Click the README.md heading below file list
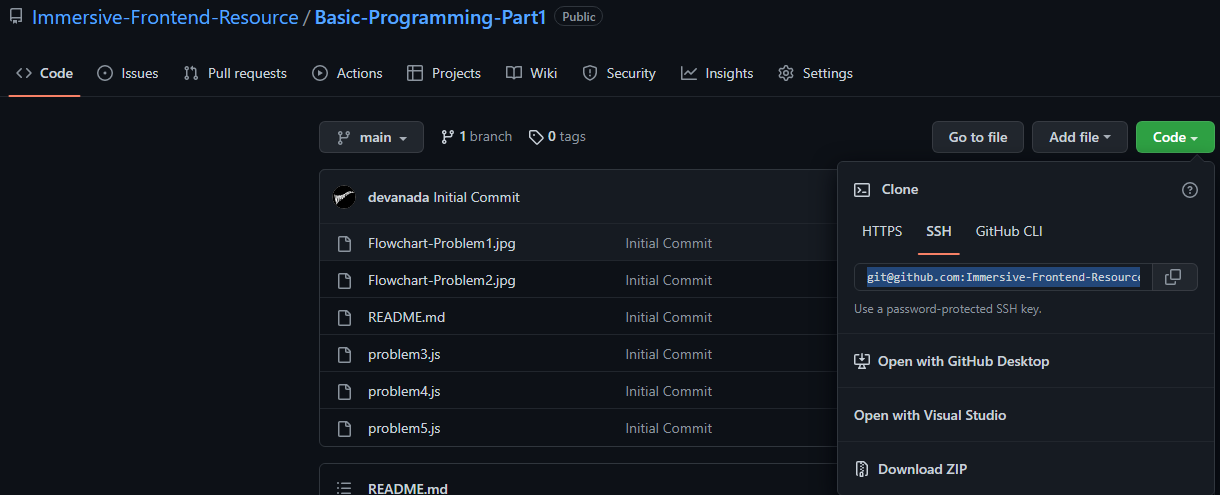The image size is (1220, 495). [407, 489]
